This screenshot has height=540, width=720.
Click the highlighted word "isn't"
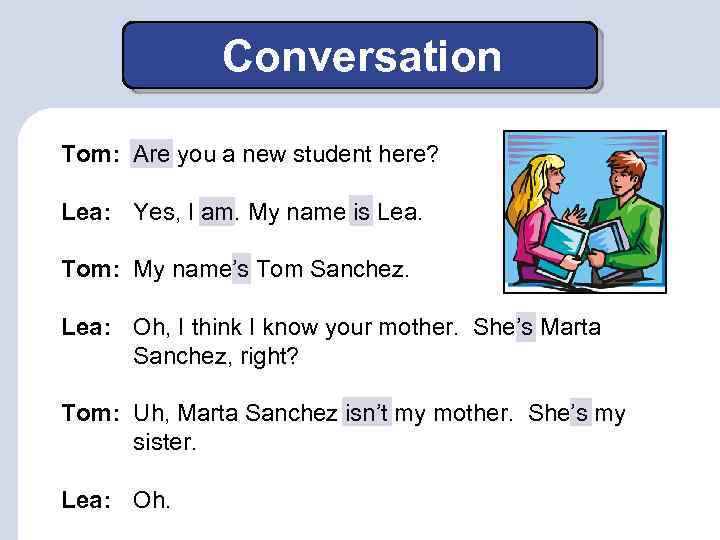[367, 414]
